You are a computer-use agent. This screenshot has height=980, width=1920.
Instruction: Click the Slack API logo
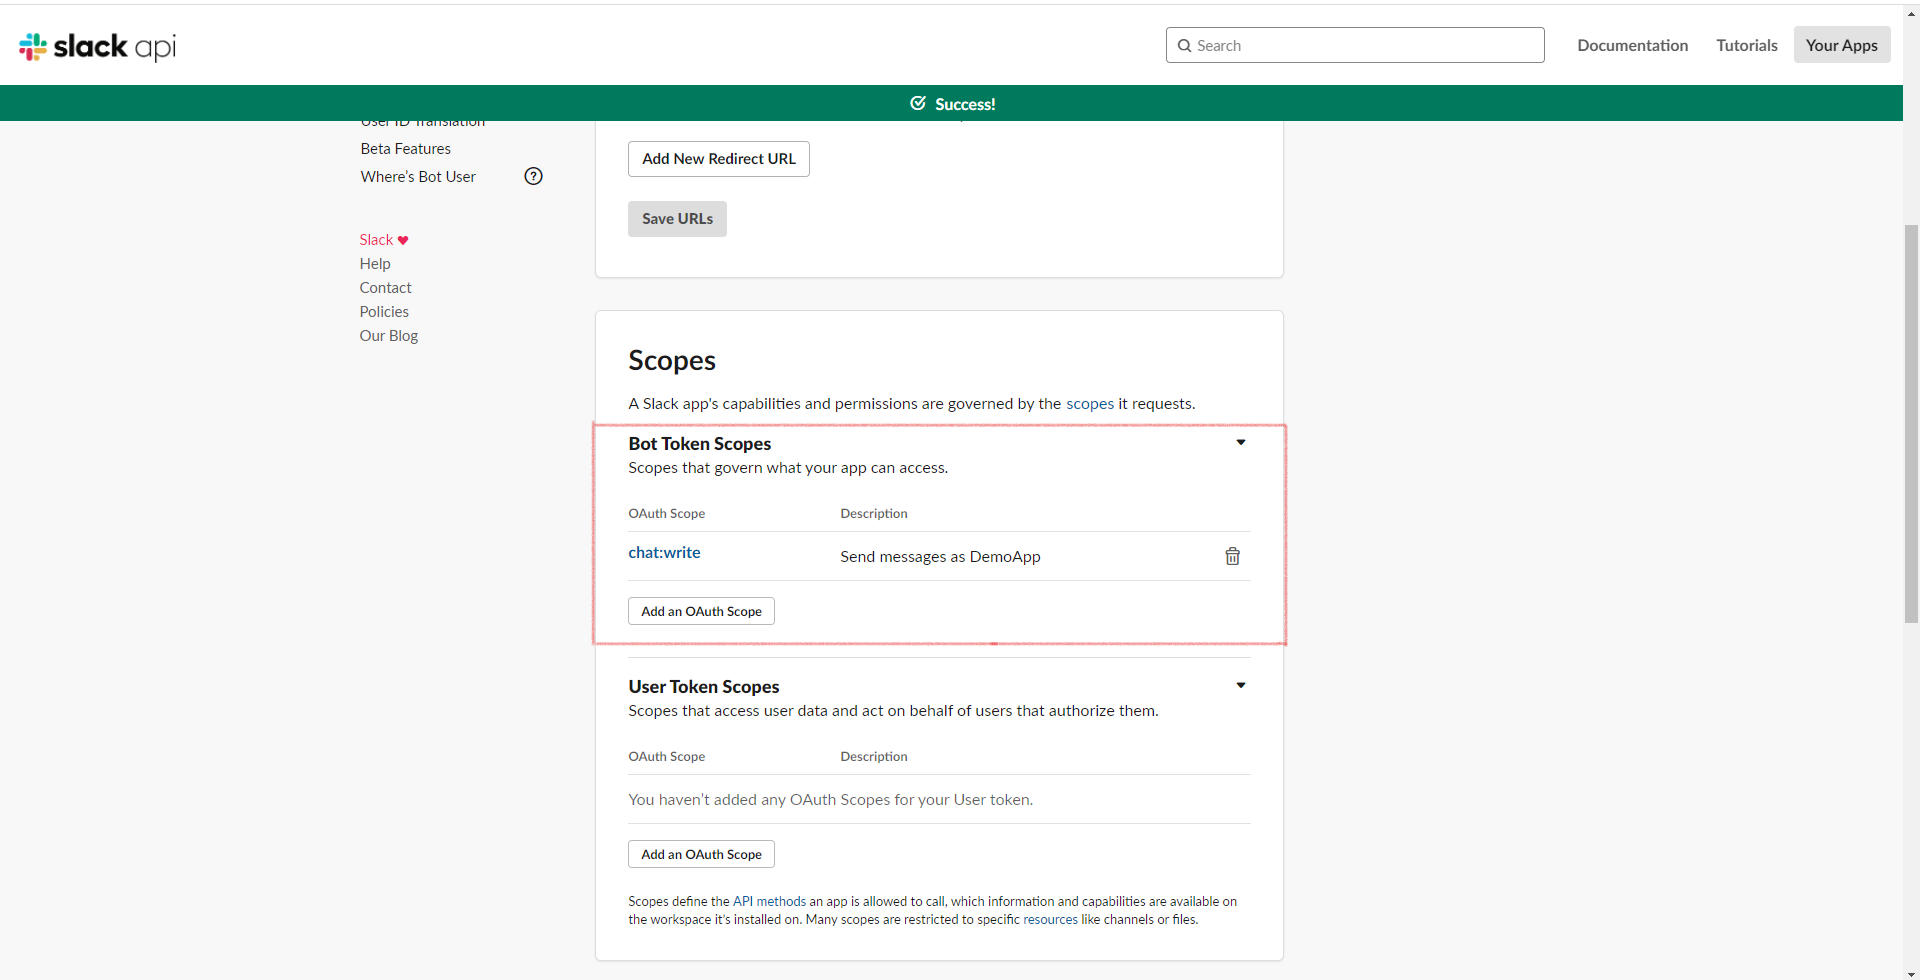pos(97,46)
